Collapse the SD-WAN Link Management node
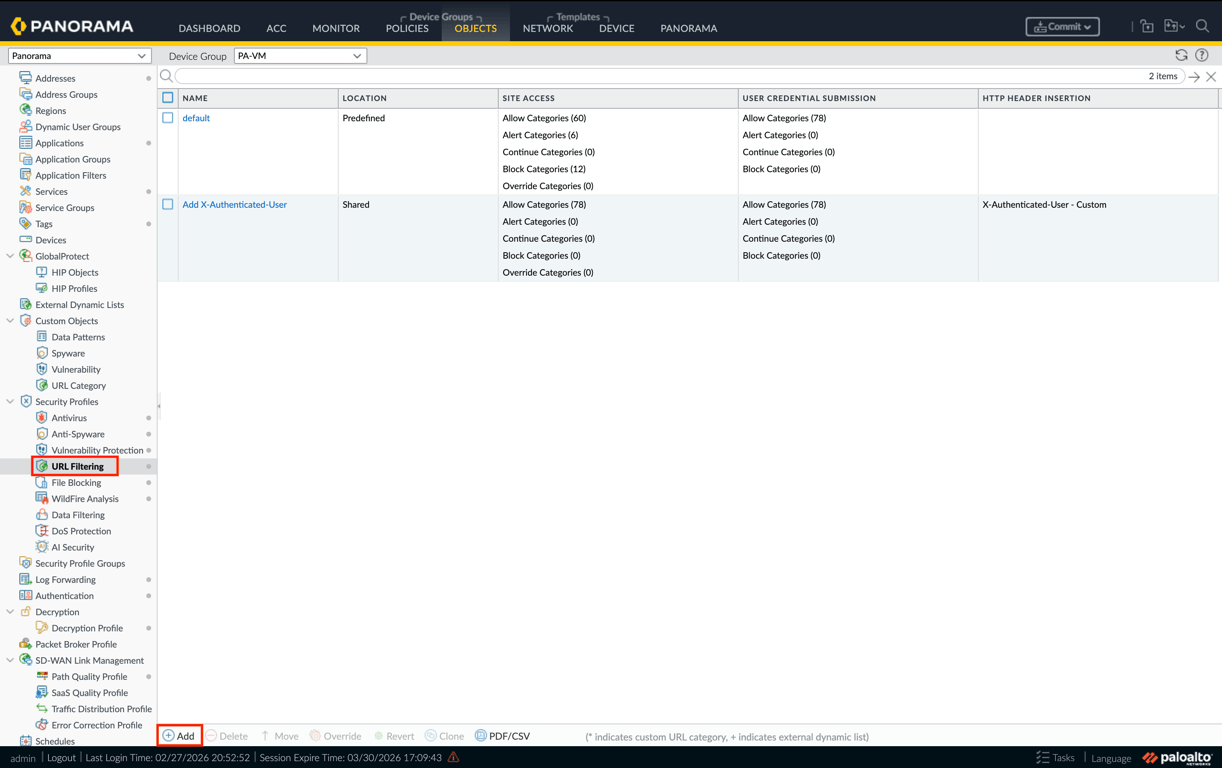This screenshot has height=768, width=1222. tap(10, 660)
